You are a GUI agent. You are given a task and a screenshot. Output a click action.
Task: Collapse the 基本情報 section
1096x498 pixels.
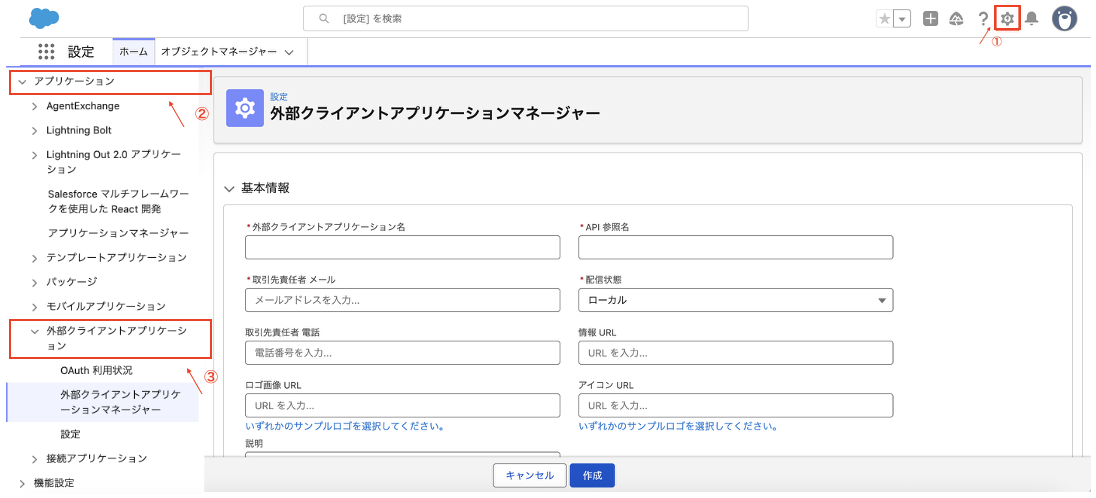click(229, 189)
